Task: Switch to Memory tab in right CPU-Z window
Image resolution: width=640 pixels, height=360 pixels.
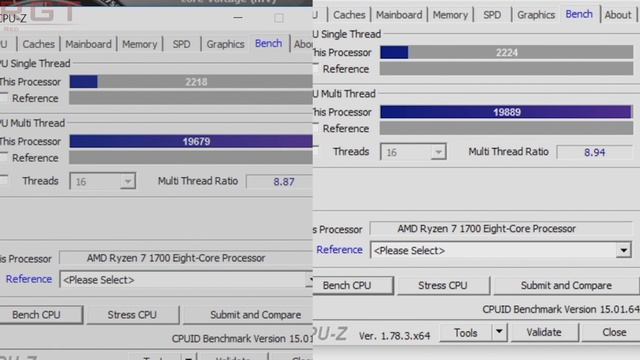Action: point(450,15)
